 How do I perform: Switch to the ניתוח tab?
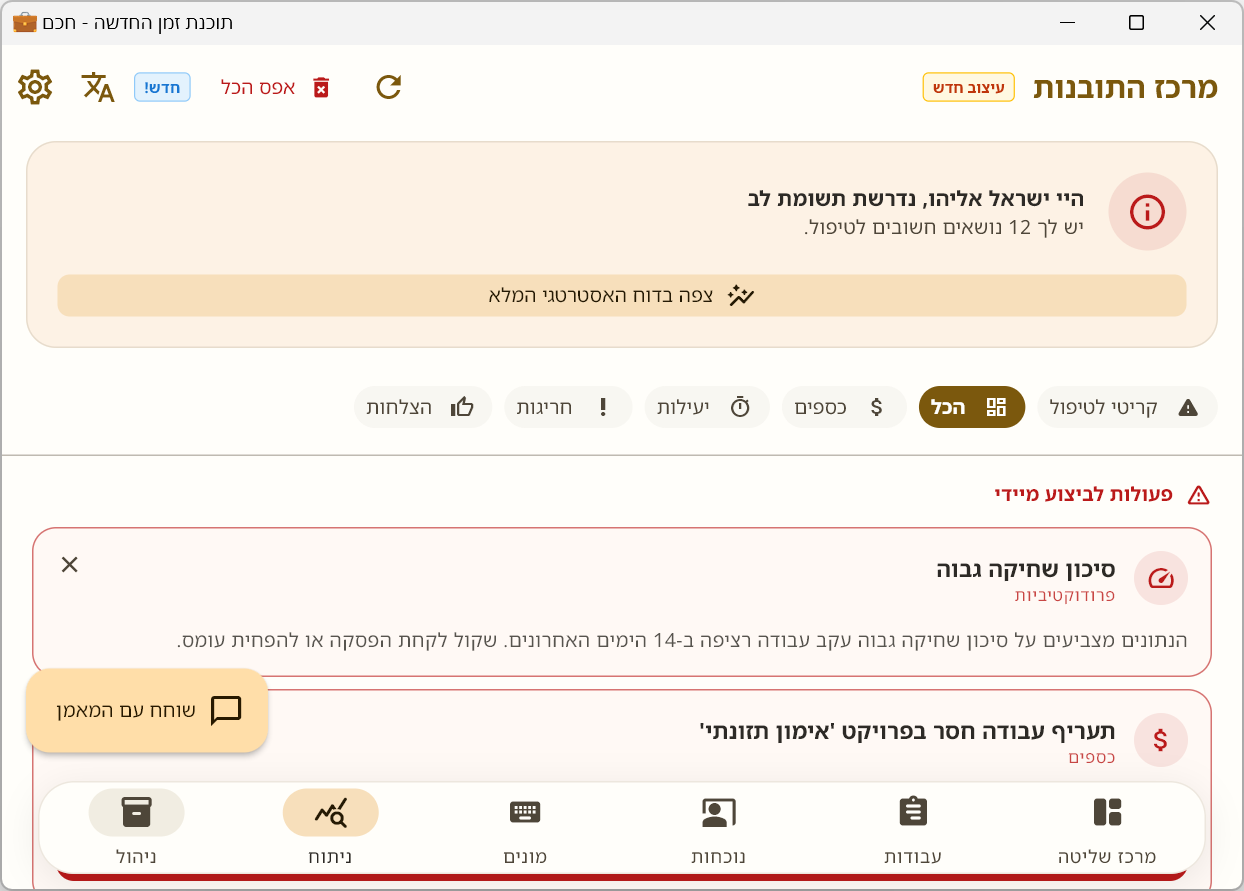pyautogui.click(x=331, y=813)
